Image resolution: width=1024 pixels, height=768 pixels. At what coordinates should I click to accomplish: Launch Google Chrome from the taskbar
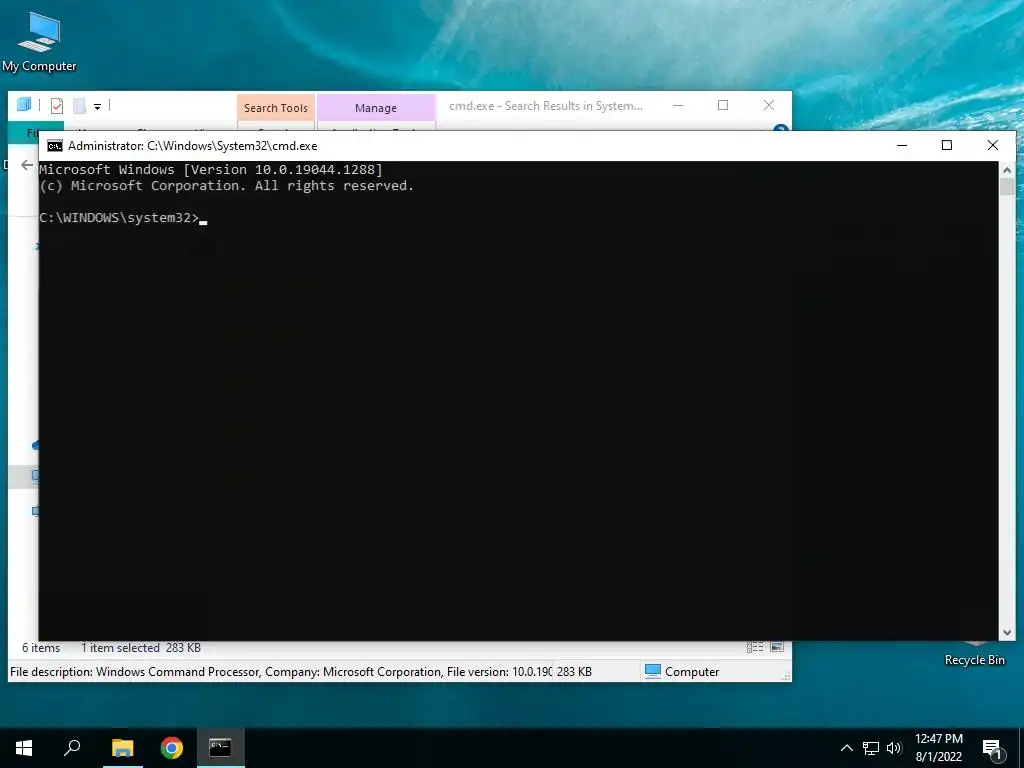point(172,748)
